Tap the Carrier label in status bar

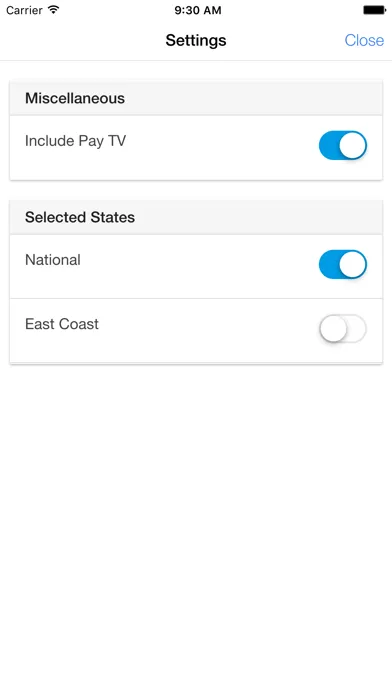[x=25, y=10]
